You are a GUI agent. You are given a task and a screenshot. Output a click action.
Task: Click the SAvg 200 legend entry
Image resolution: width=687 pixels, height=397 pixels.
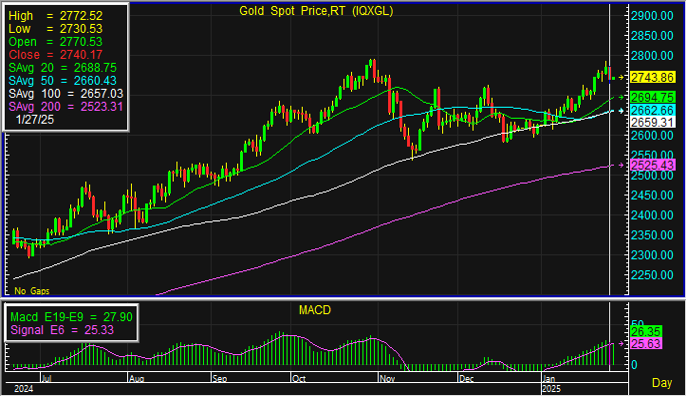(x=66, y=107)
